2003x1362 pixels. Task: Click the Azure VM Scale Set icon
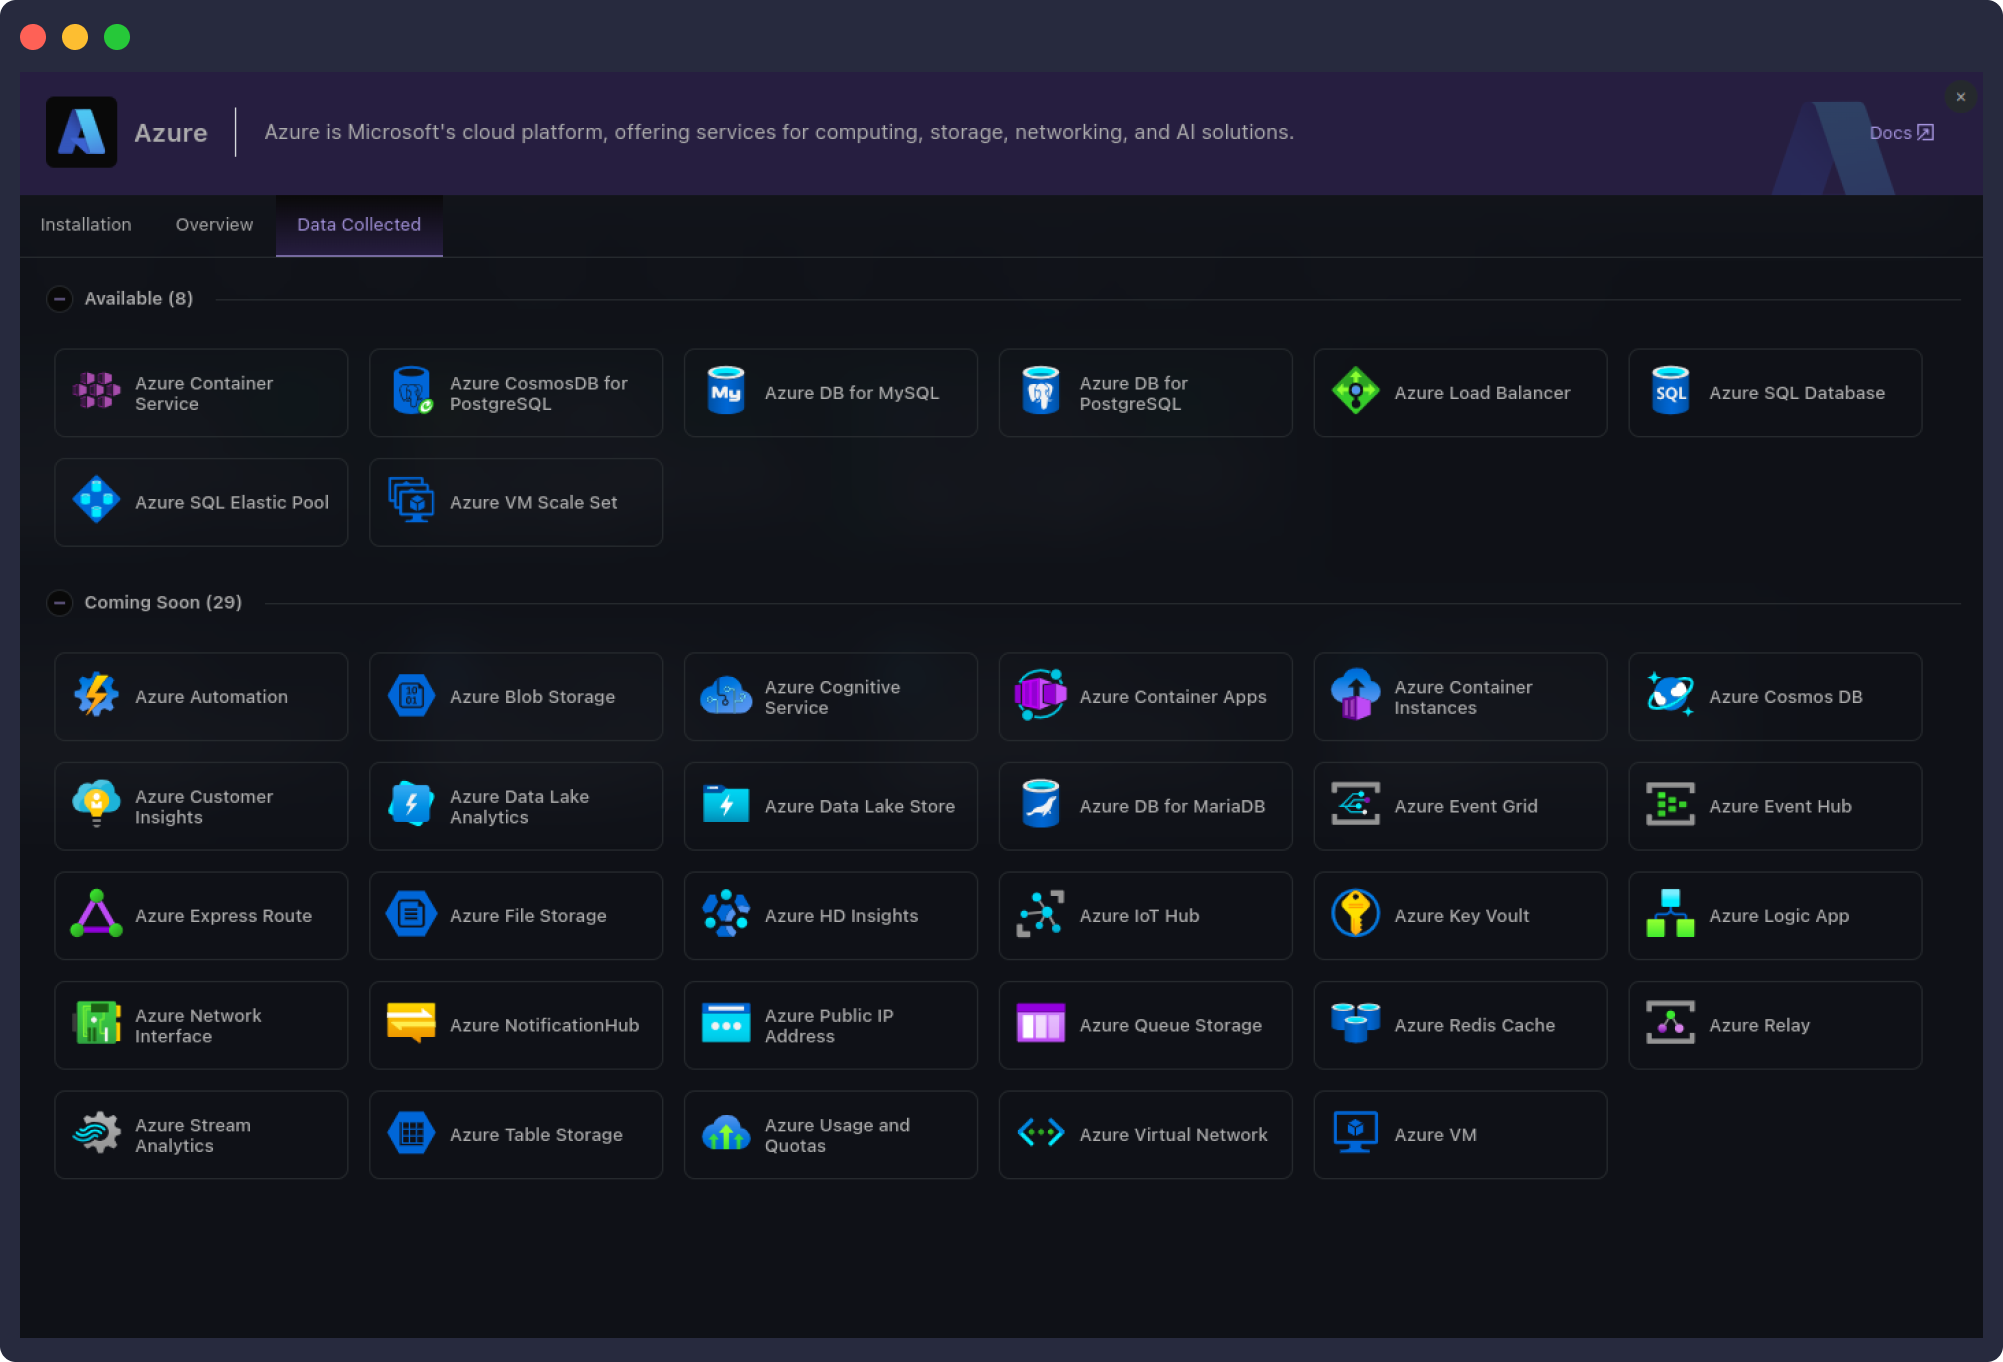[x=411, y=502]
